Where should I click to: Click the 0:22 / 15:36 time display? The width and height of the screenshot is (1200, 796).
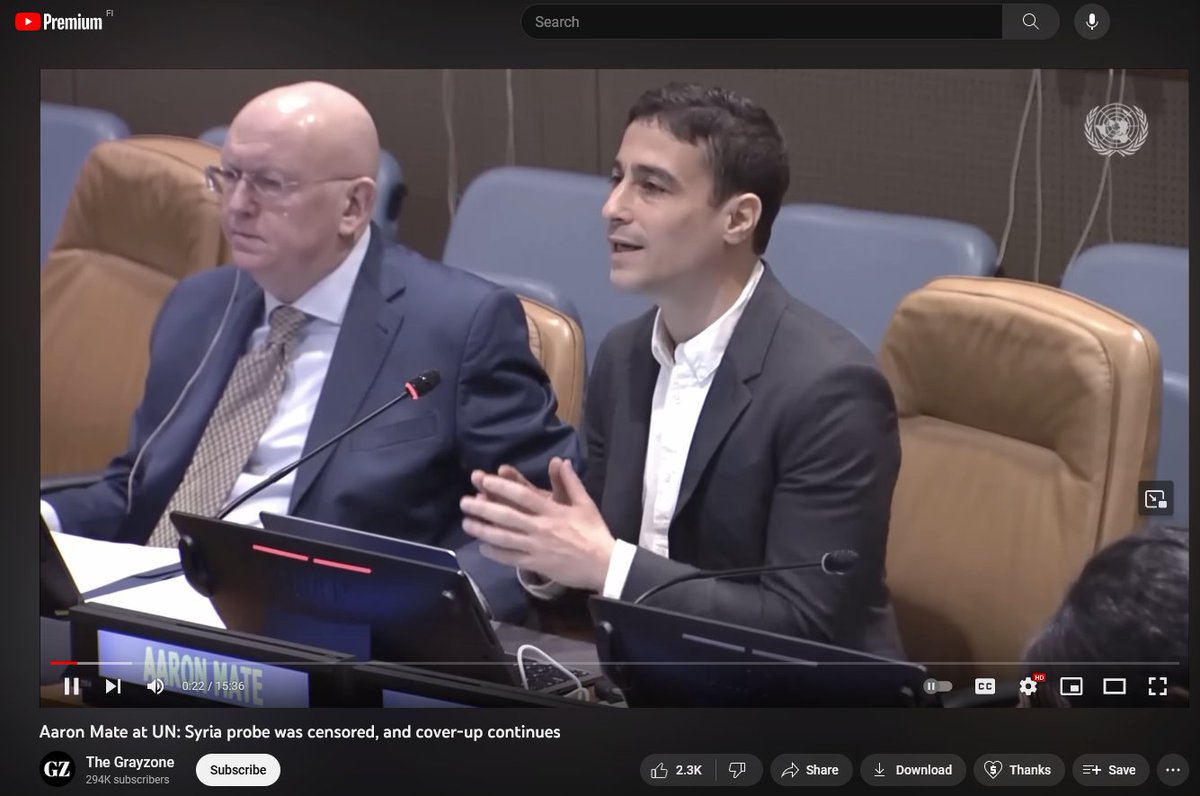pos(213,686)
